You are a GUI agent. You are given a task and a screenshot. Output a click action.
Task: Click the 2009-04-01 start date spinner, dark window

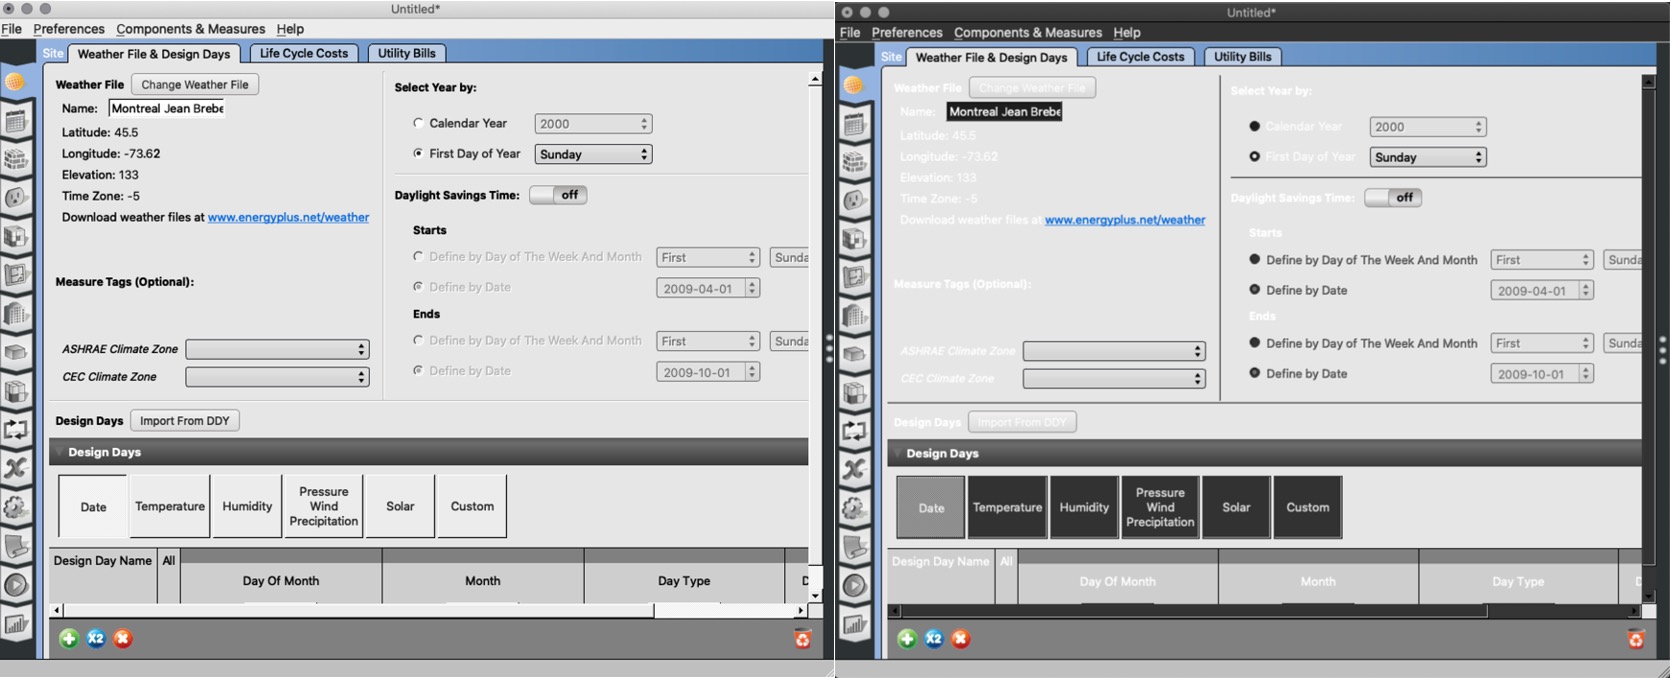(1586, 290)
